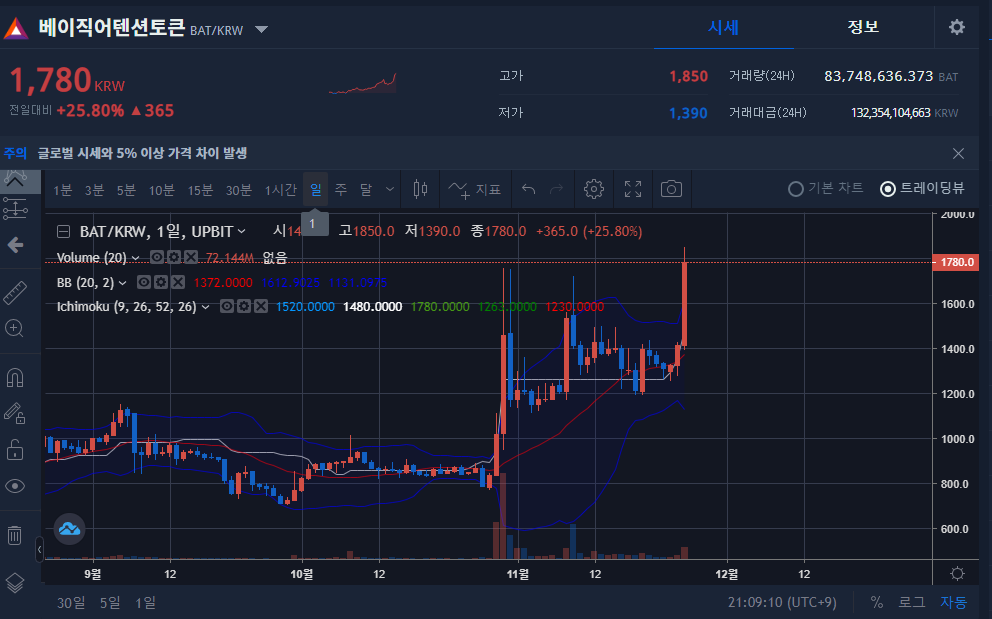This screenshot has width=992, height=619.
Task: Remove the Volume (20) indicator
Action: click(x=190, y=257)
